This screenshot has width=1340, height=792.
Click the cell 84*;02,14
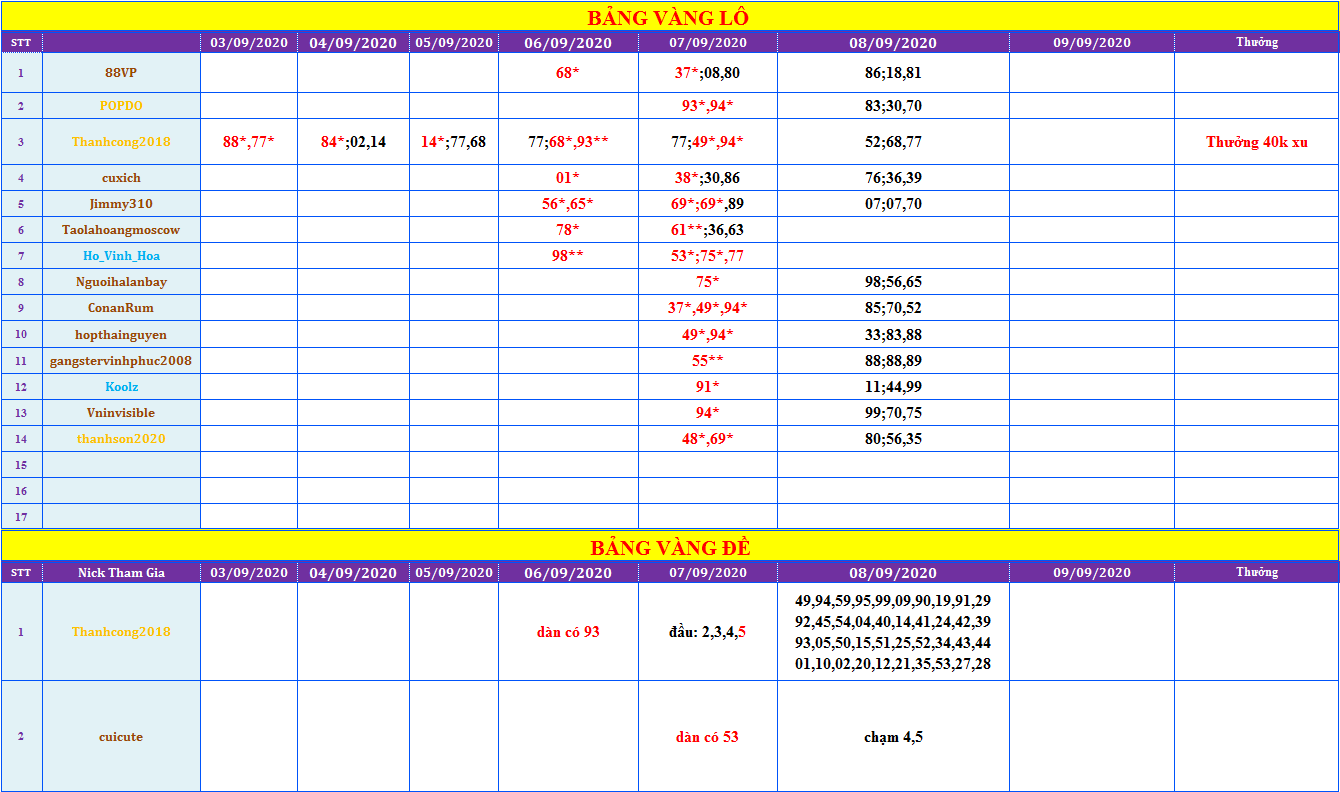353,142
